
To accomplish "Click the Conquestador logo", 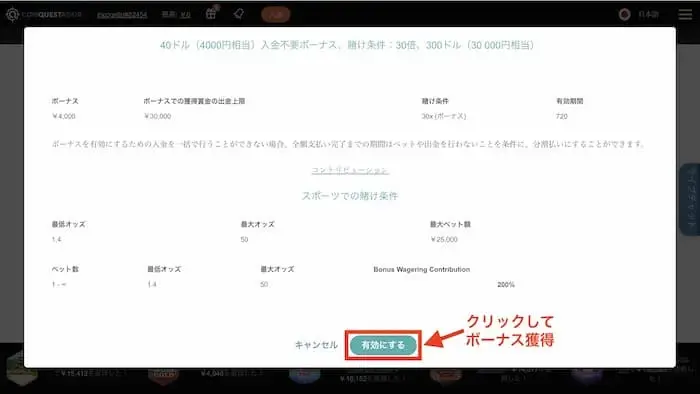I will click(x=44, y=14).
